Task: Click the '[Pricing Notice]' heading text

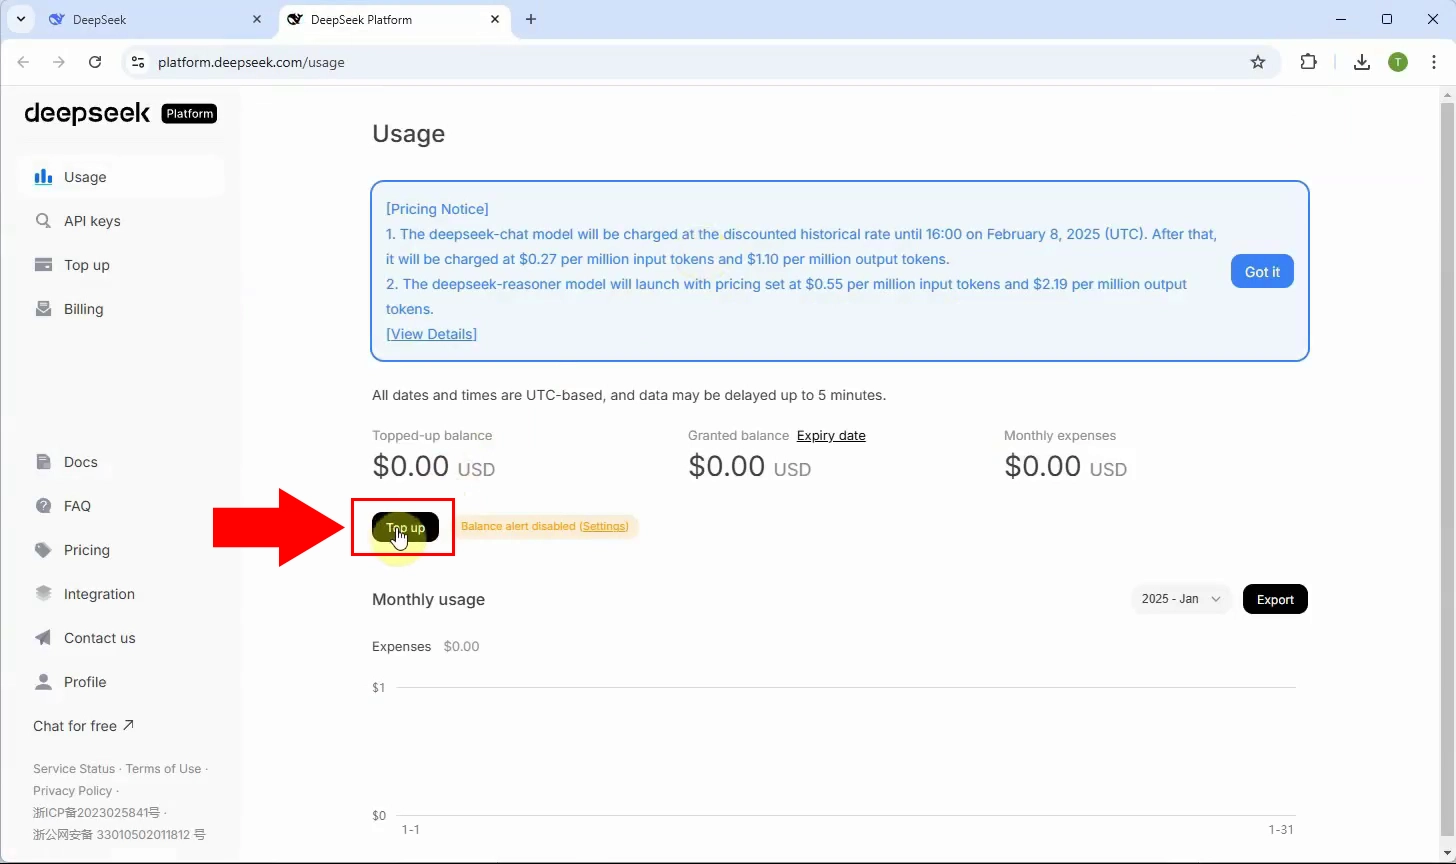Action: tap(437, 209)
